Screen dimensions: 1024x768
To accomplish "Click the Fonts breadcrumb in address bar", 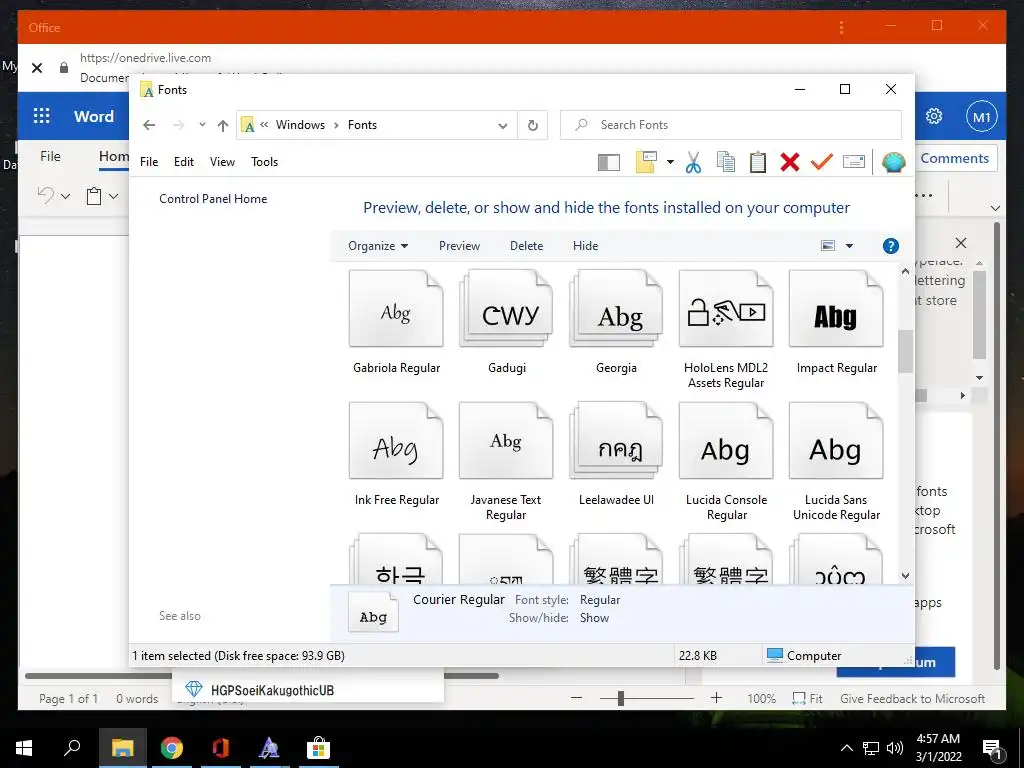I will point(362,125).
